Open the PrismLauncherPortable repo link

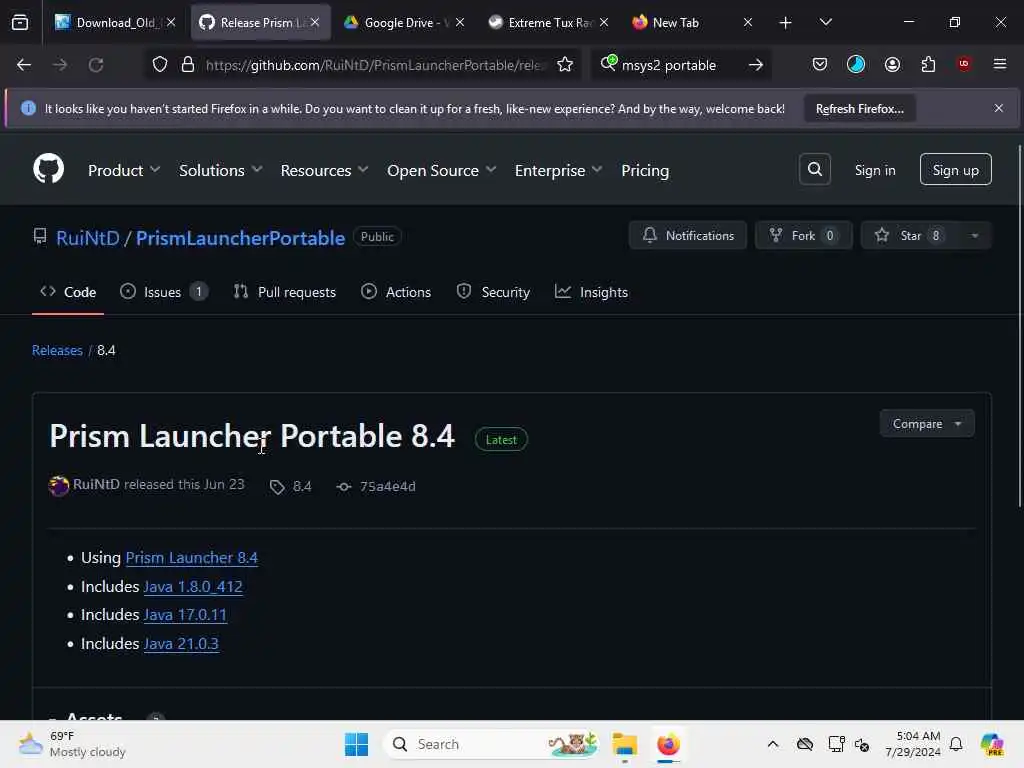pos(240,238)
